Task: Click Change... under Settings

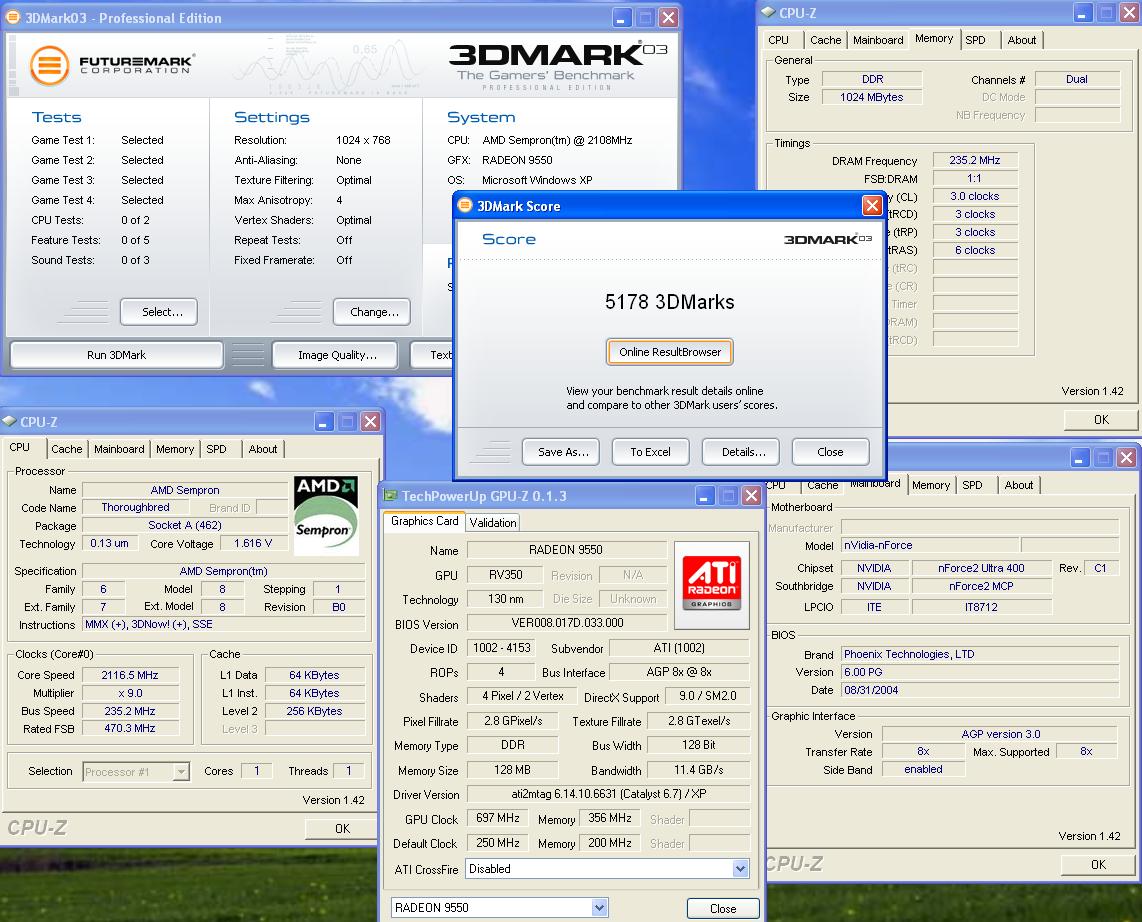Action: click(x=371, y=312)
